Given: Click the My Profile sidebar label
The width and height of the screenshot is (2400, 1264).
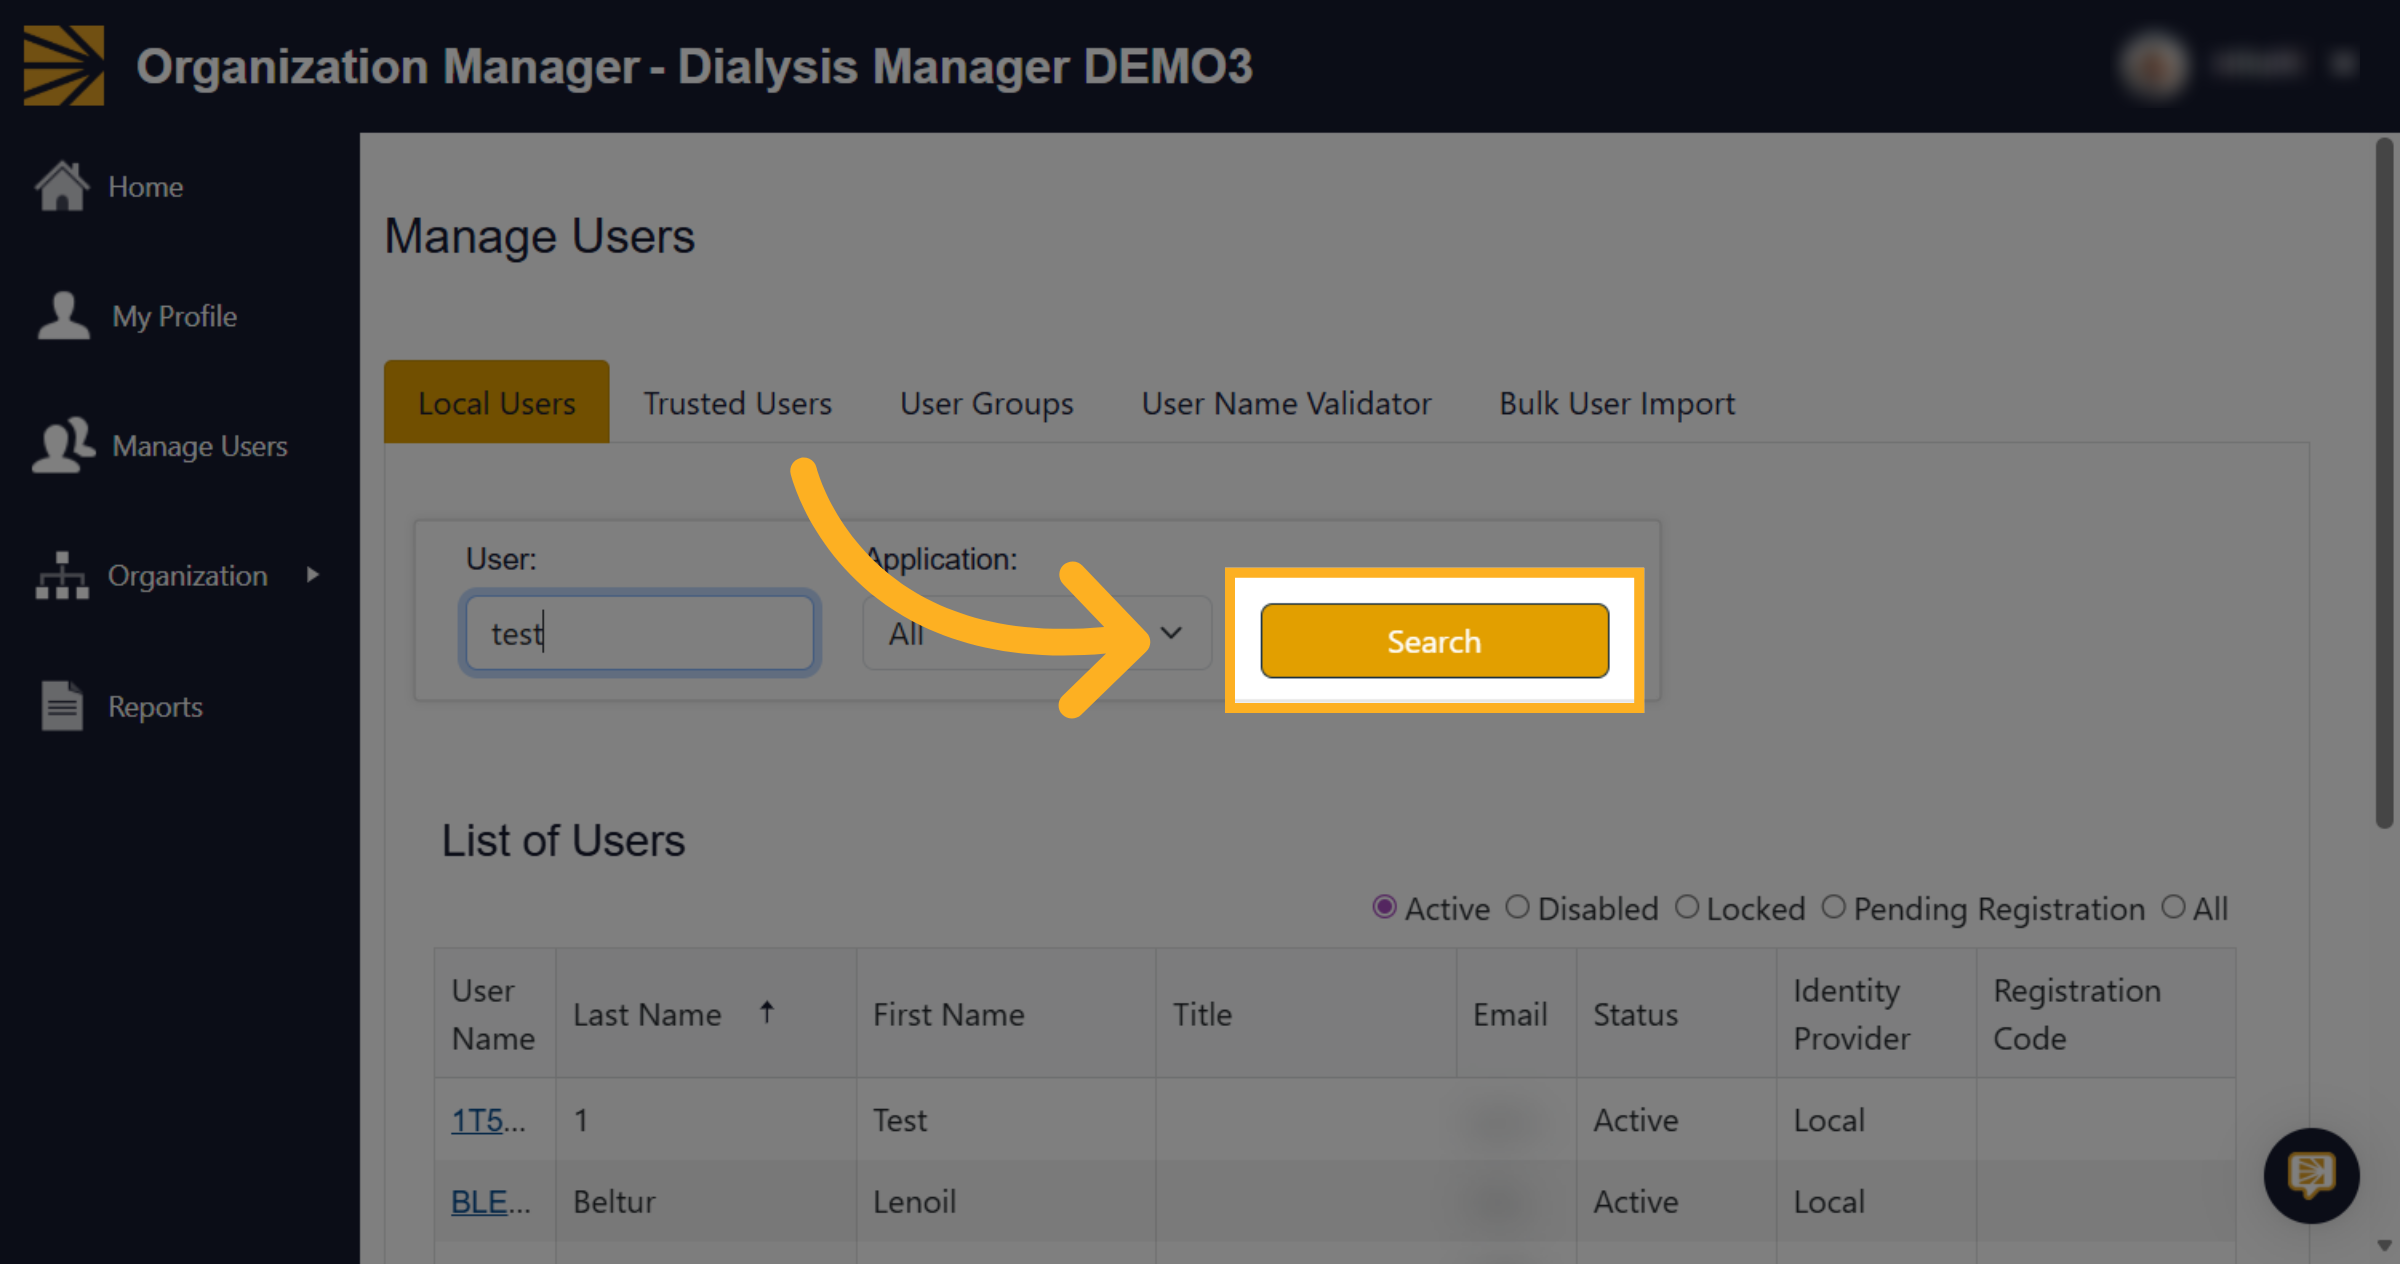Looking at the screenshot, I should click(x=174, y=316).
